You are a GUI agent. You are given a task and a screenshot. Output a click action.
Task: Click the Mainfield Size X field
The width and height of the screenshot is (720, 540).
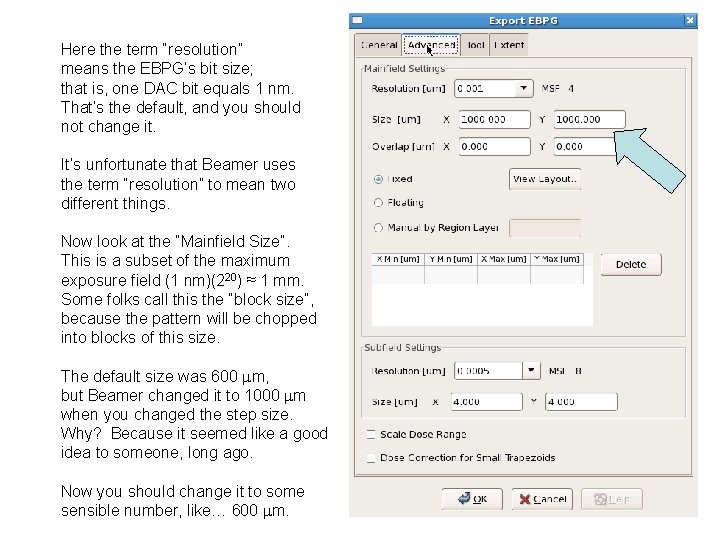[494, 119]
